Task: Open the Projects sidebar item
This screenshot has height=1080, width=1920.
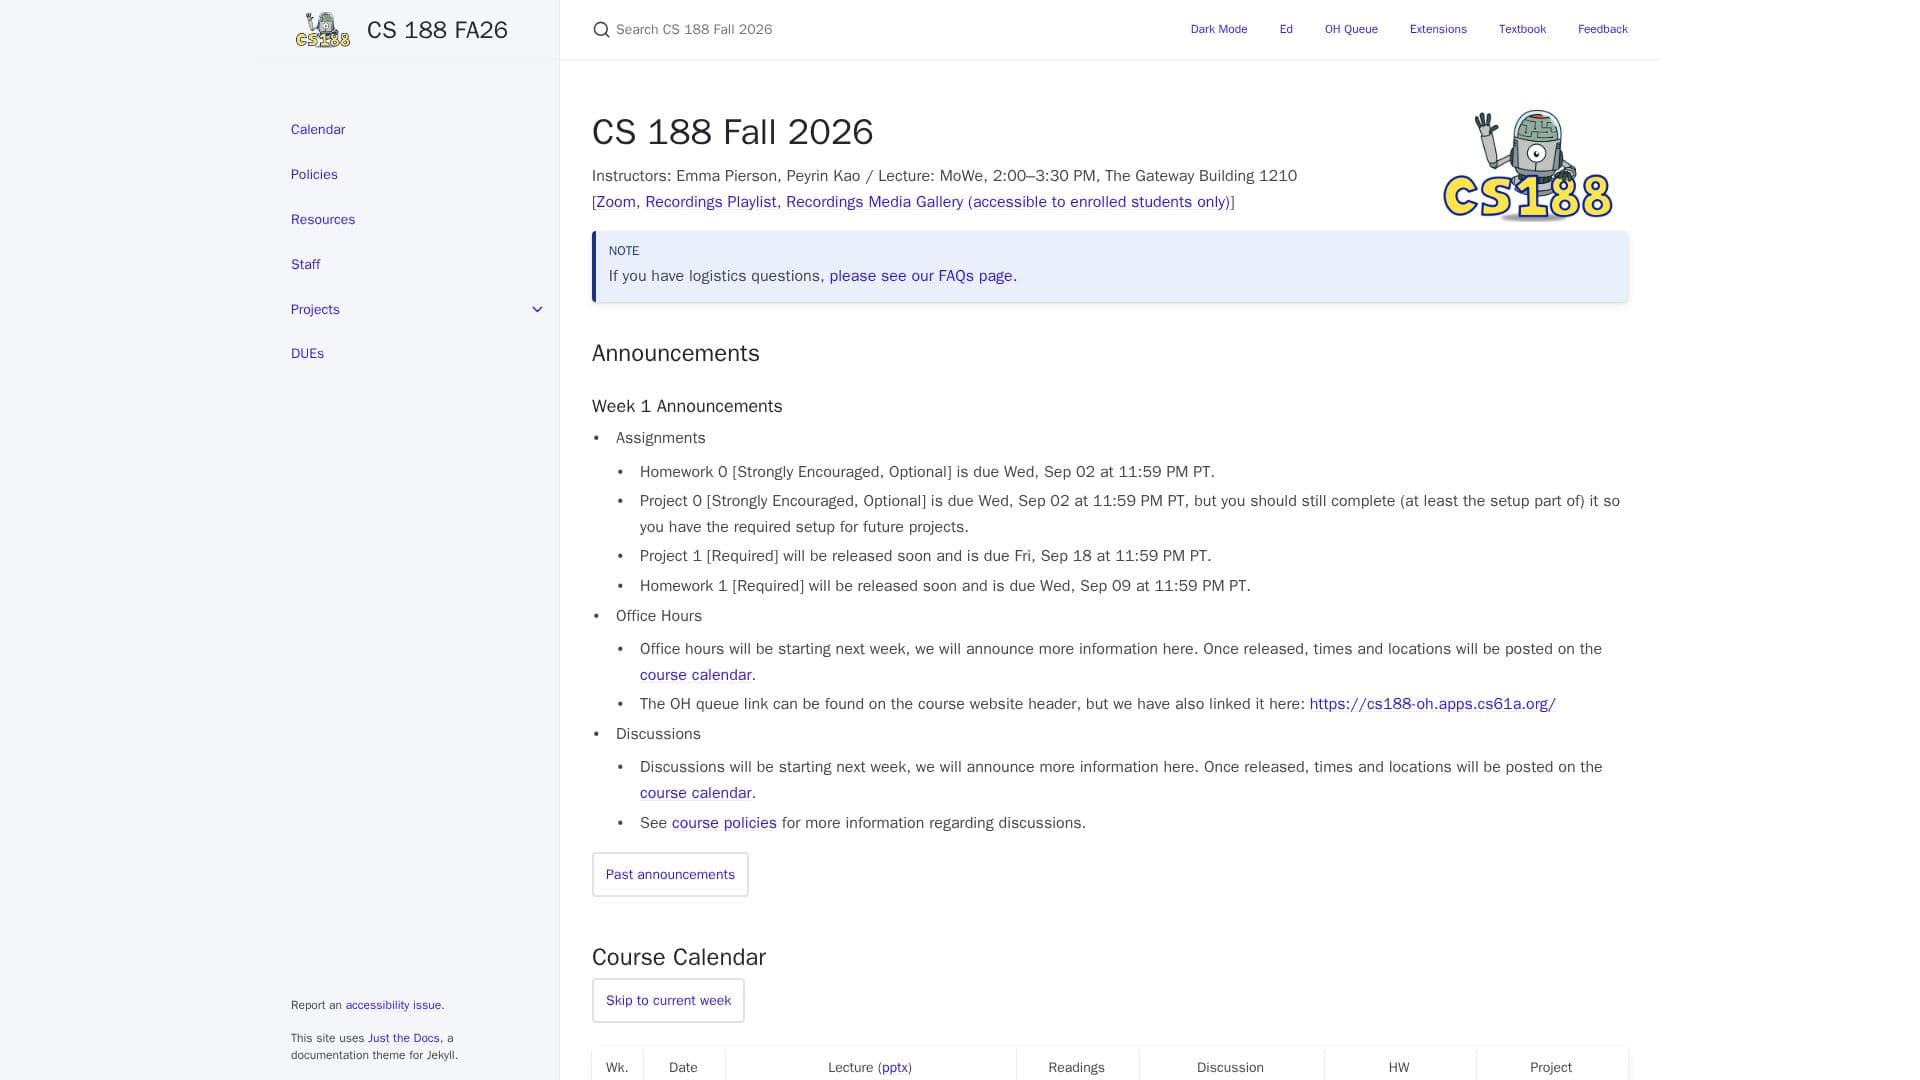Action: click(315, 310)
